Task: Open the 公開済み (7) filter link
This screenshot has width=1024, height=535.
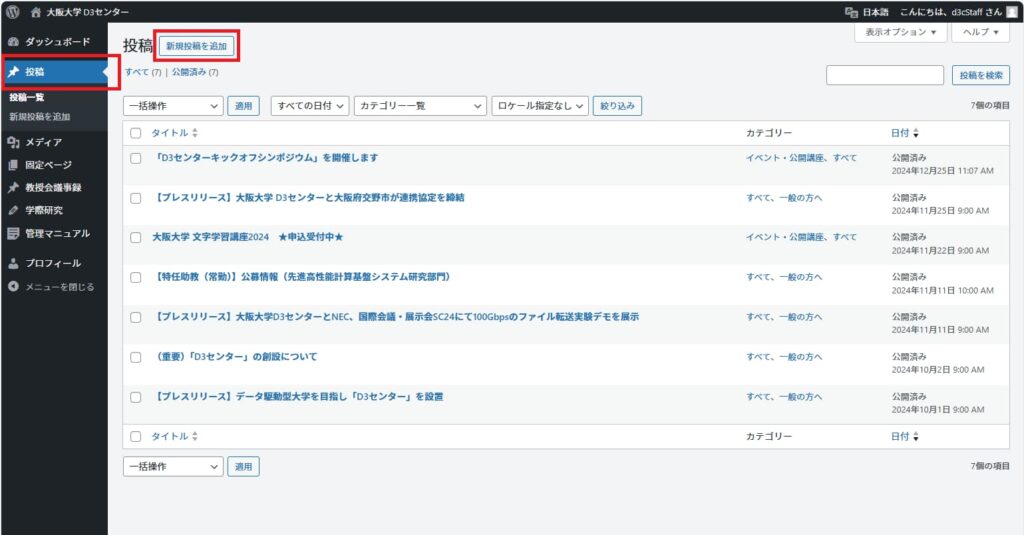Action: 195,73
